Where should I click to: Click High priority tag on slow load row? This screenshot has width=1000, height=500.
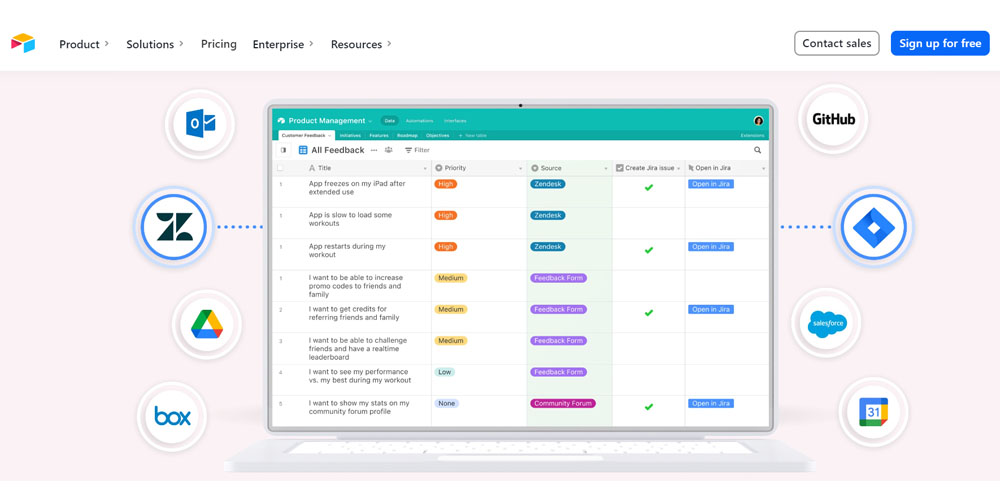coord(446,215)
